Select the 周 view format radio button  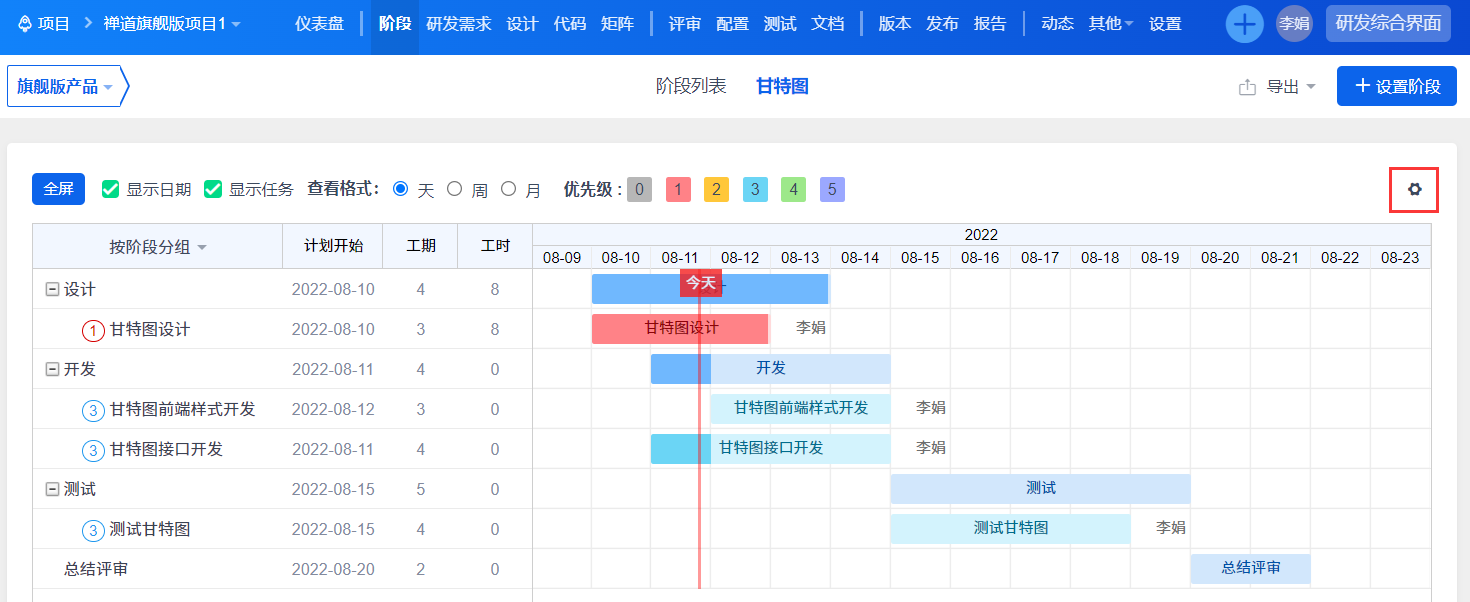pyautogui.click(x=454, y=188)
